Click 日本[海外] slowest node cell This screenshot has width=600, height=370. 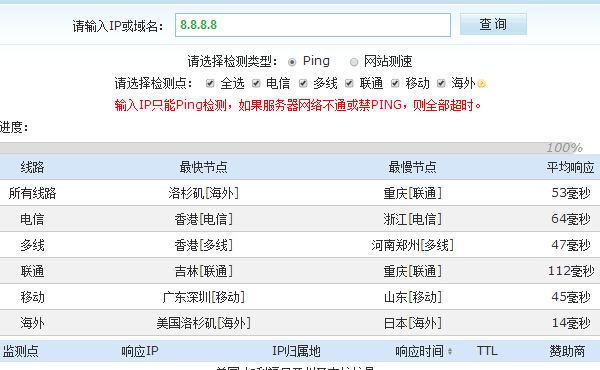pyautogui.click(x=412, y=323)
